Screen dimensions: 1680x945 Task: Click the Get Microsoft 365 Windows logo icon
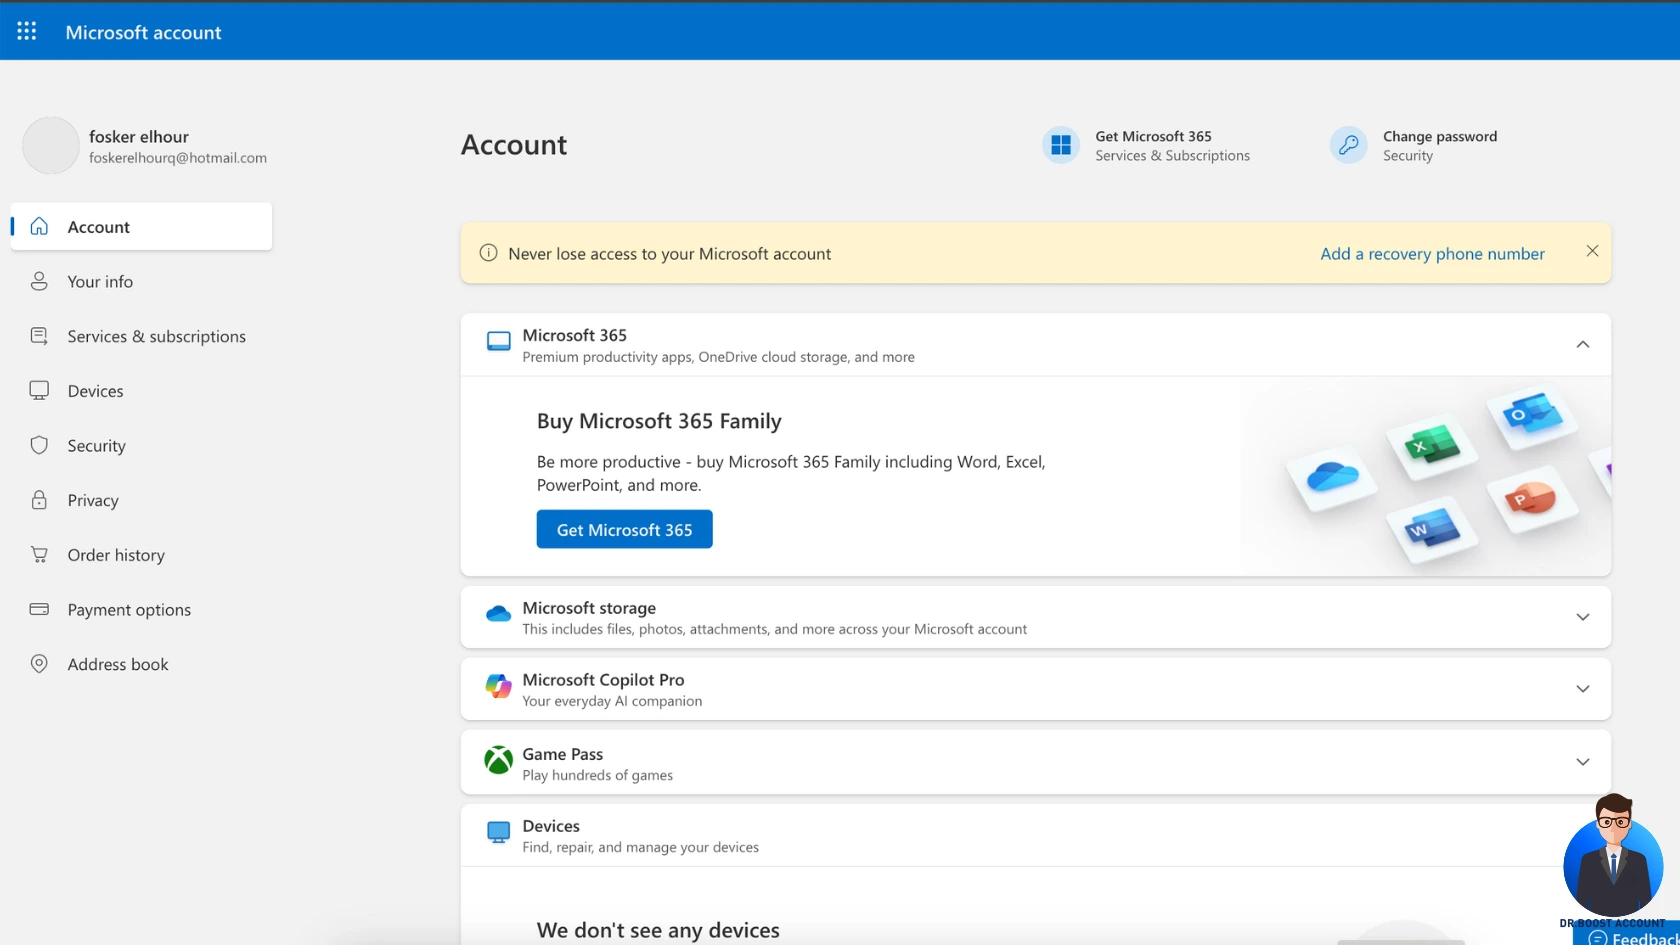click(1061, 145)
